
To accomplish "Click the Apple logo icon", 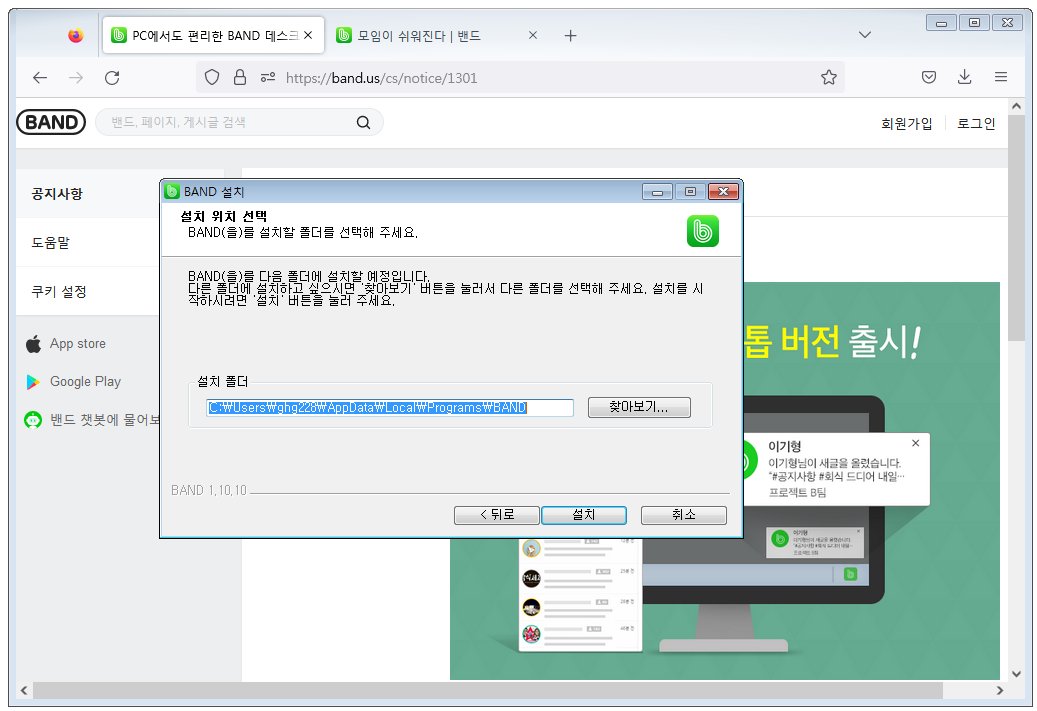I will click(x=33, y=344).
